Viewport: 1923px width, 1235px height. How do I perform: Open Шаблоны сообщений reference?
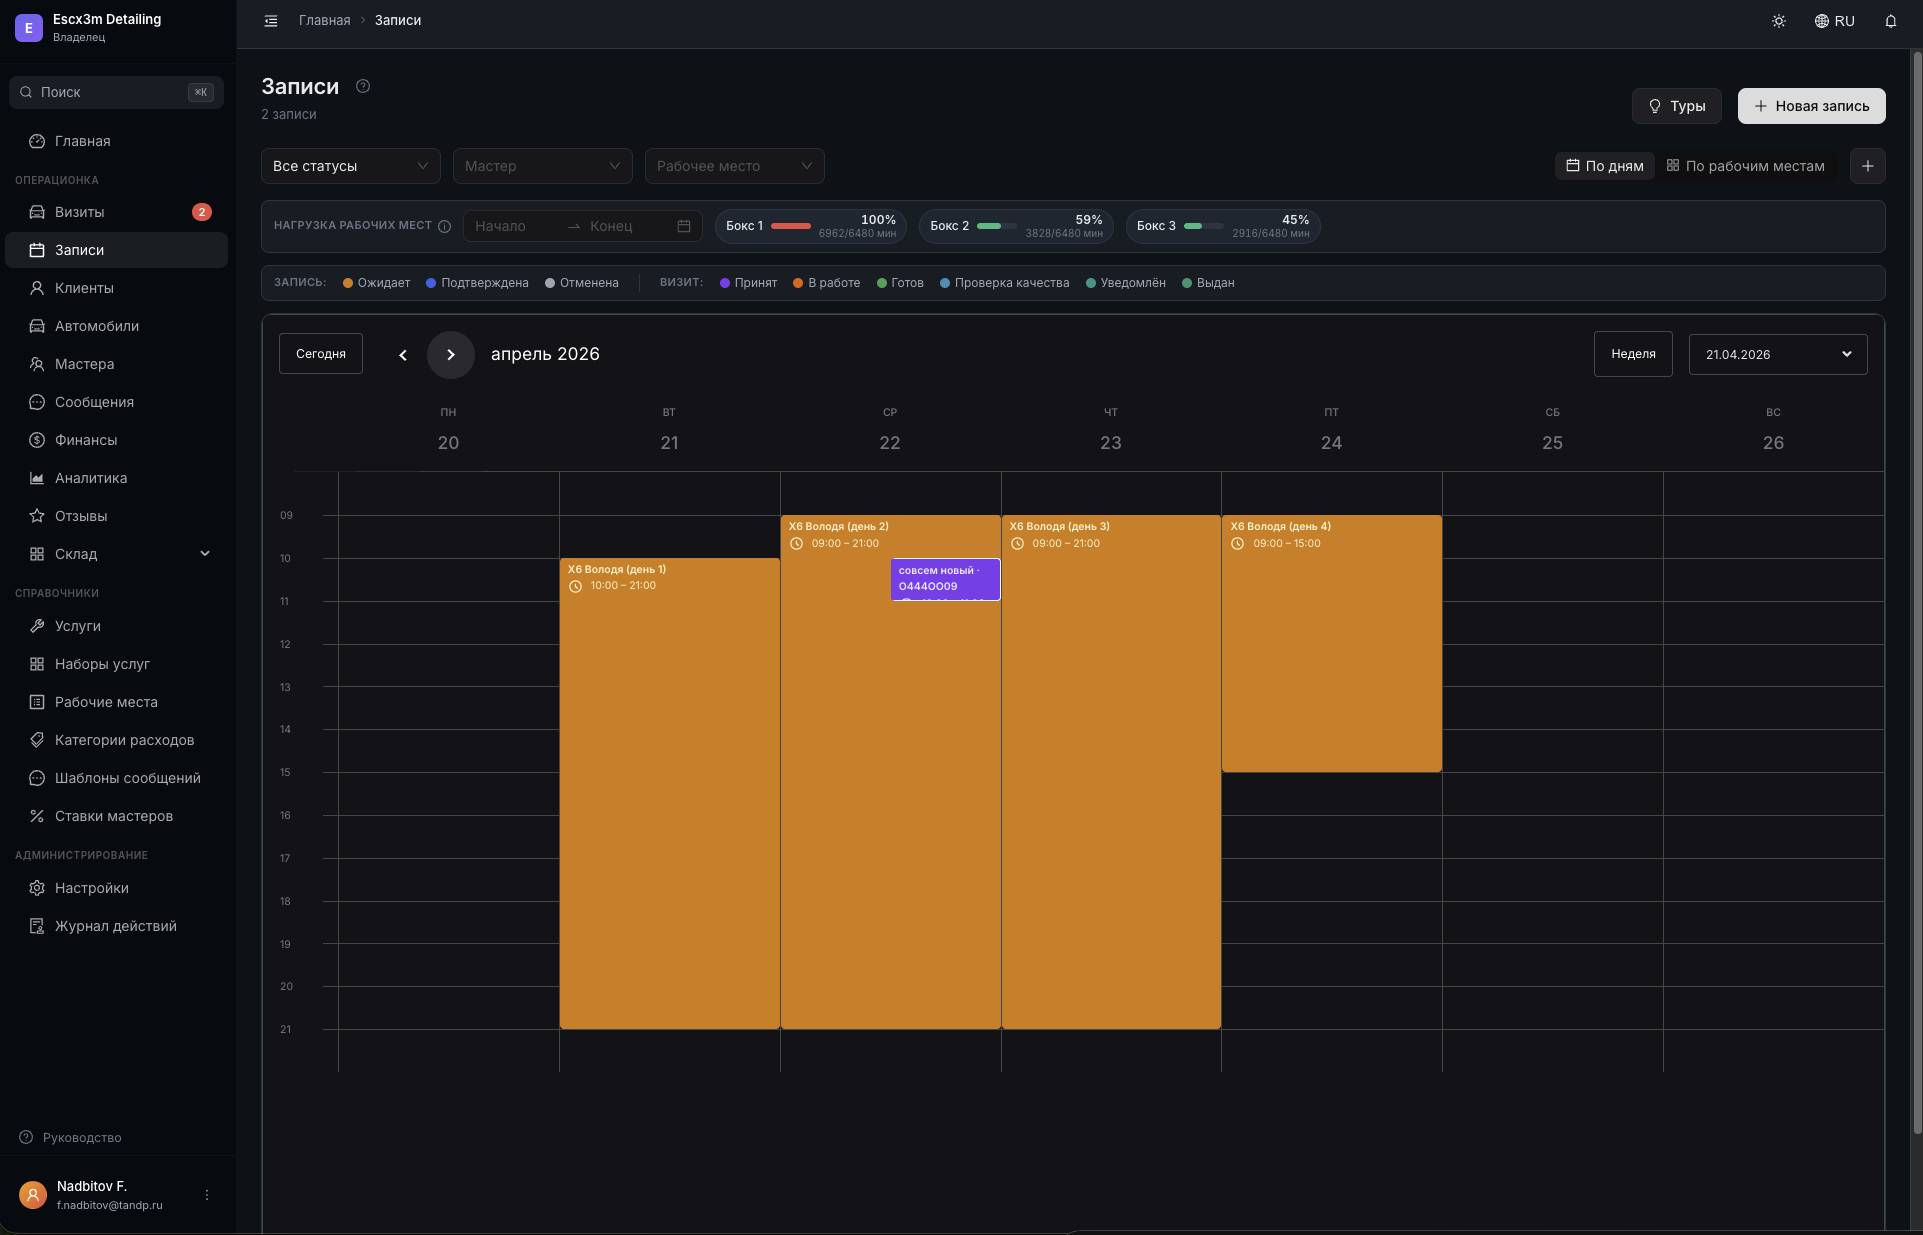pos(117,778)
